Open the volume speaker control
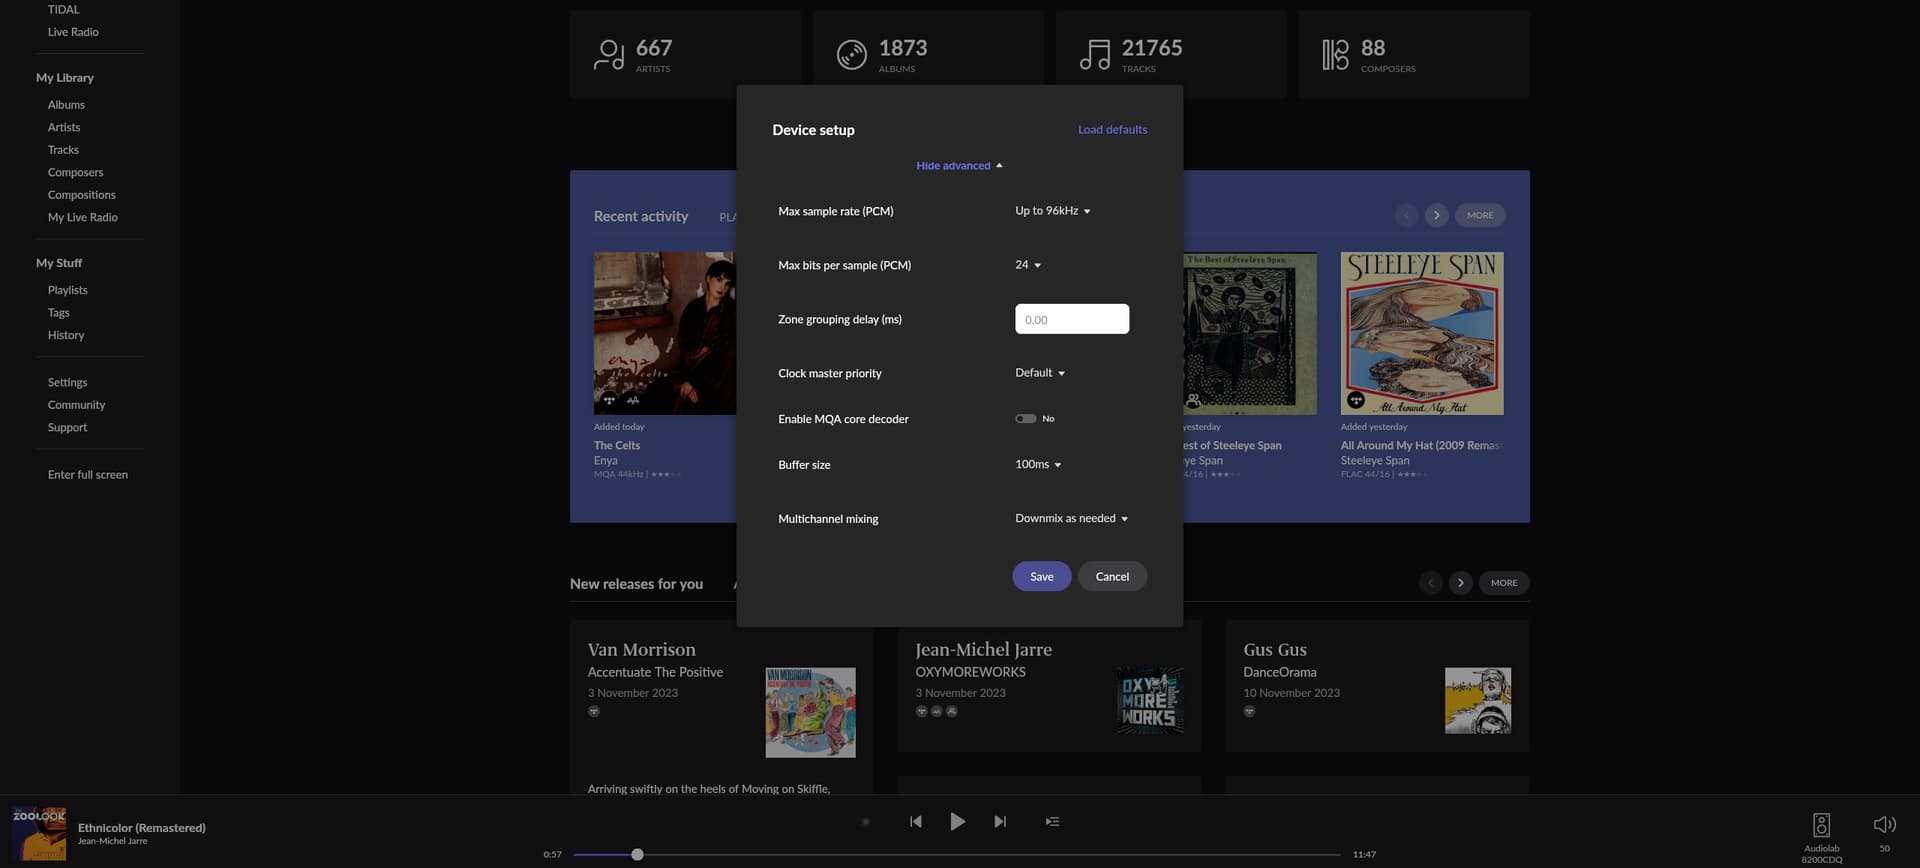 pyautogui.click(x=1884, y=824)
